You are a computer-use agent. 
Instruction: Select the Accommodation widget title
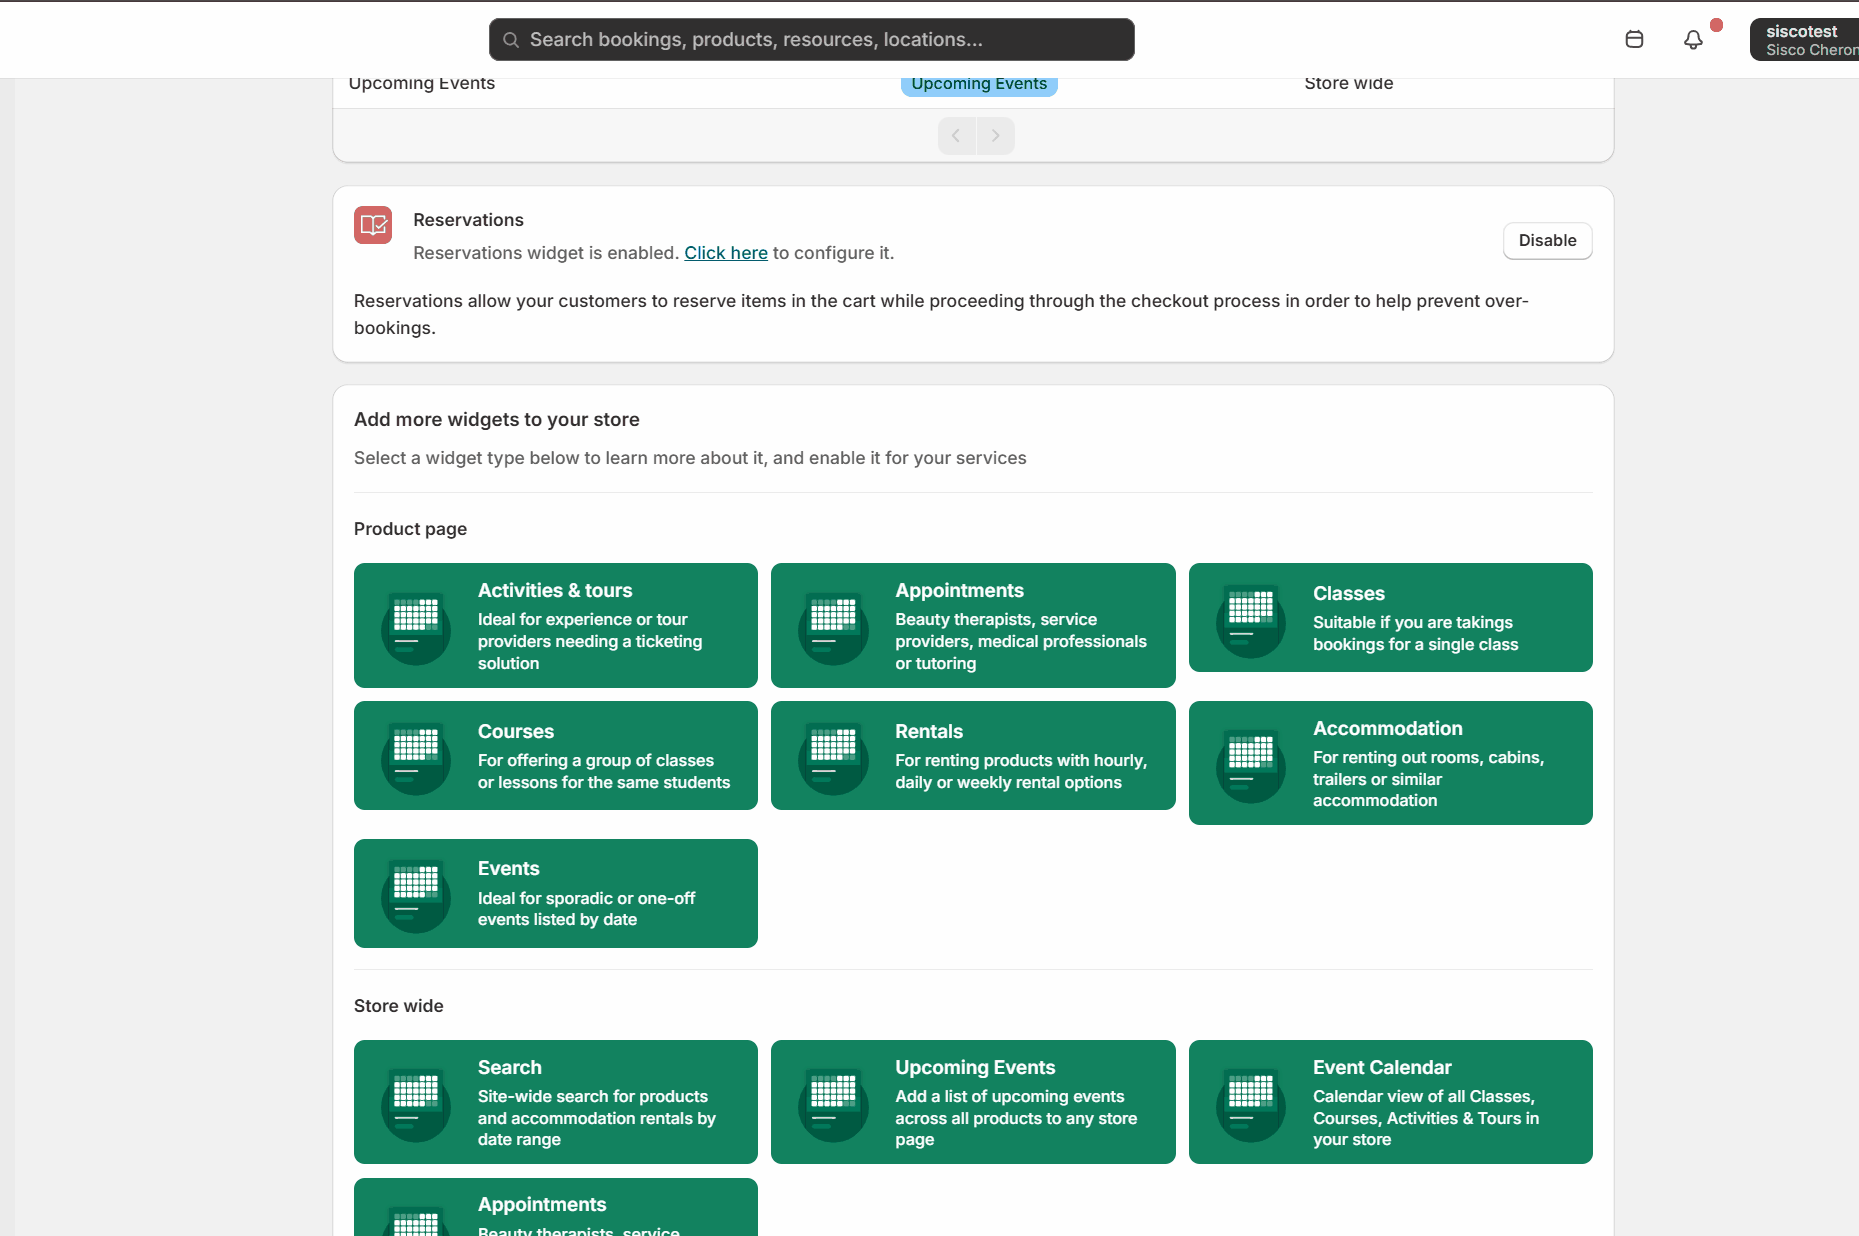pyautogui.click(x=1387, y=729)
